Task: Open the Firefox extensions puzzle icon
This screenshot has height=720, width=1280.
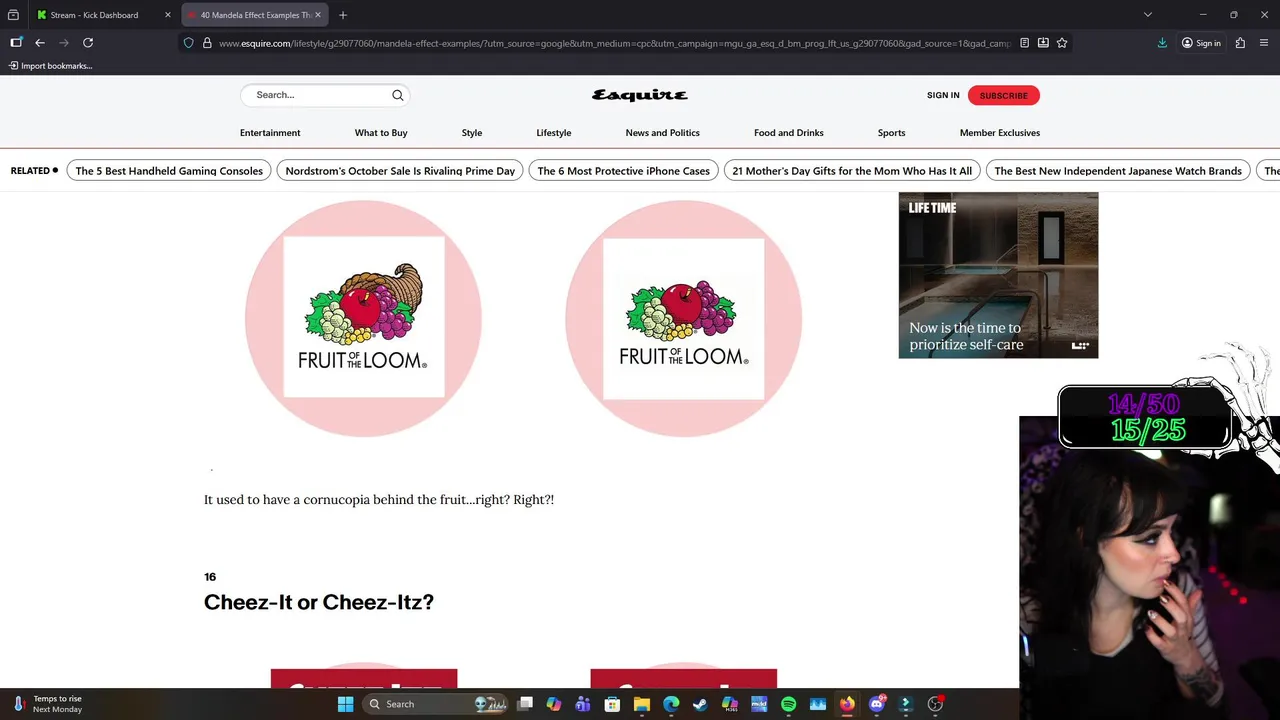Action: coord(1240,43)
